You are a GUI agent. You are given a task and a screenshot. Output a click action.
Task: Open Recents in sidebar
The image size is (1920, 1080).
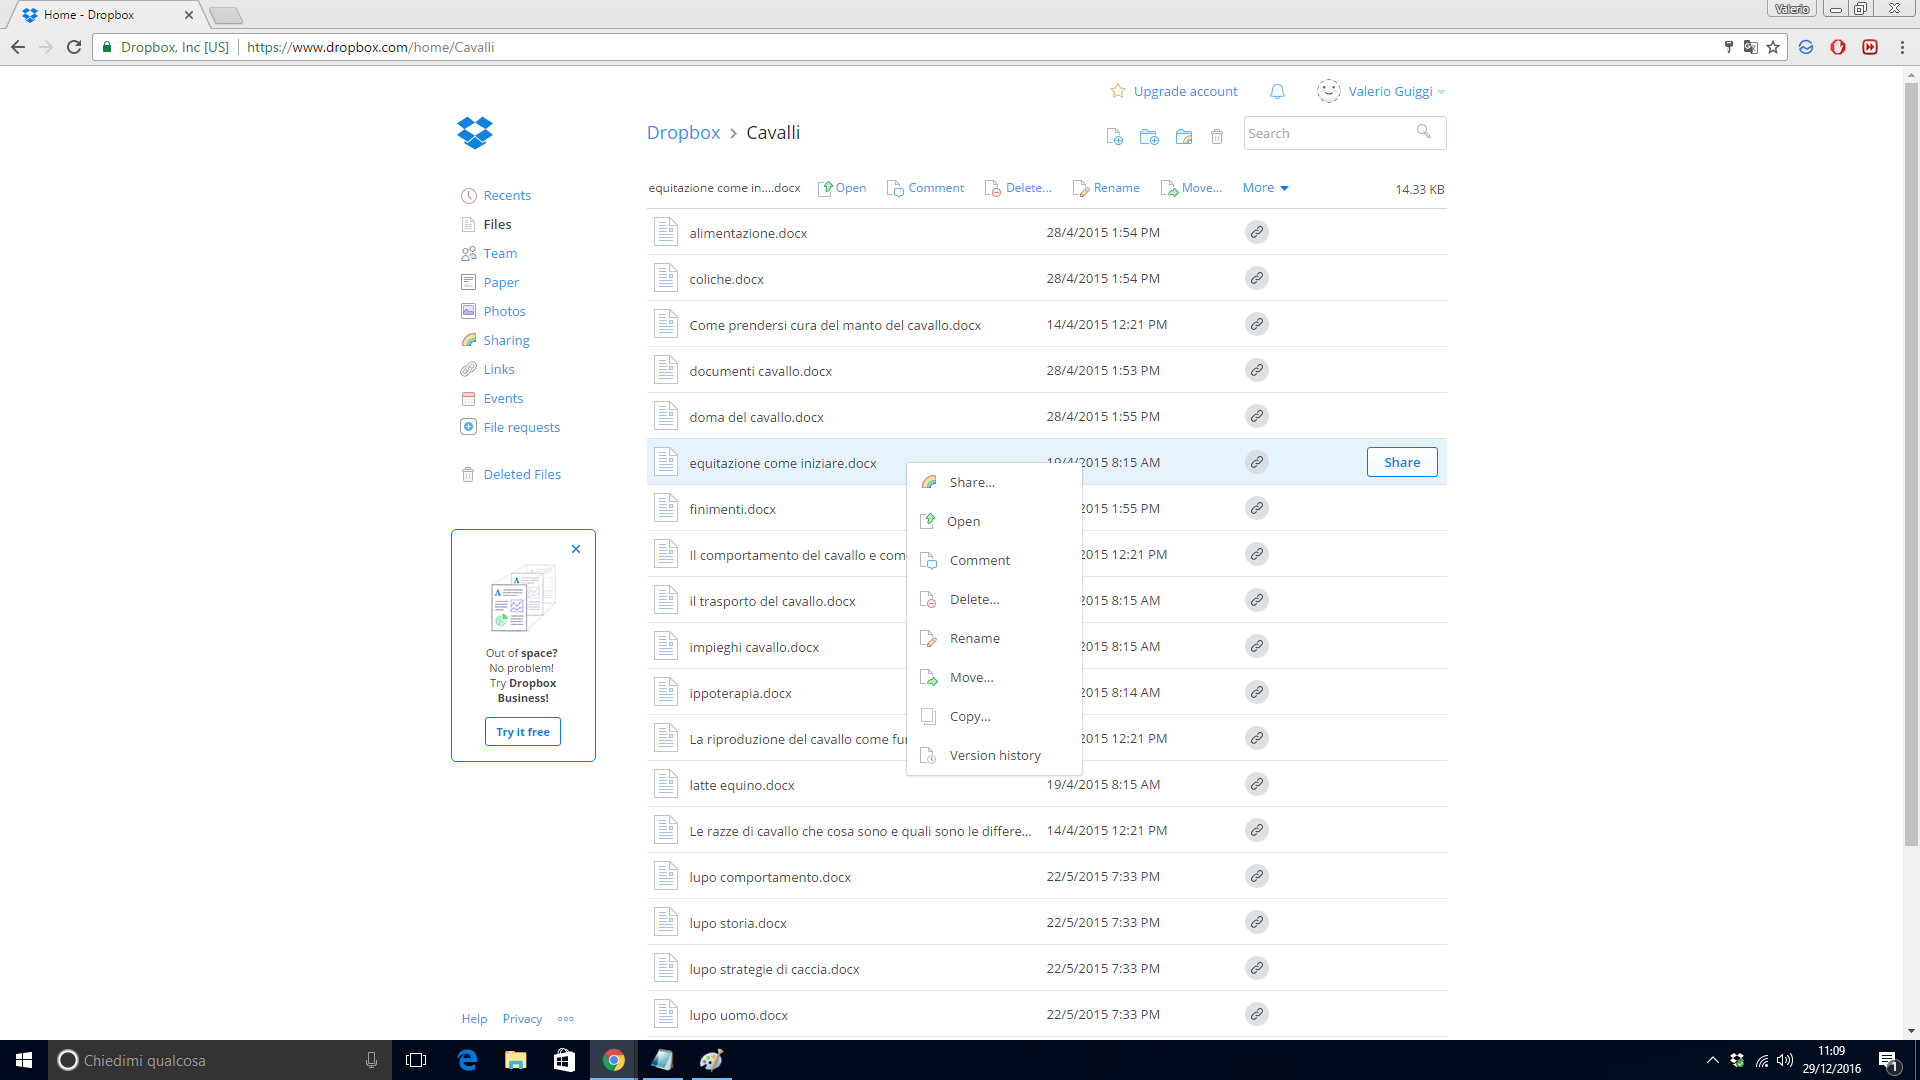[x=496, y=195]
